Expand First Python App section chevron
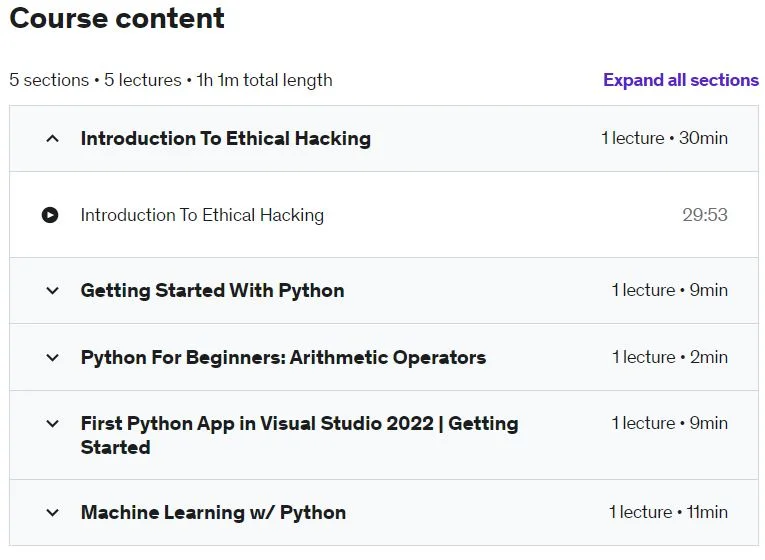765x560 pixels. [52, 423]
